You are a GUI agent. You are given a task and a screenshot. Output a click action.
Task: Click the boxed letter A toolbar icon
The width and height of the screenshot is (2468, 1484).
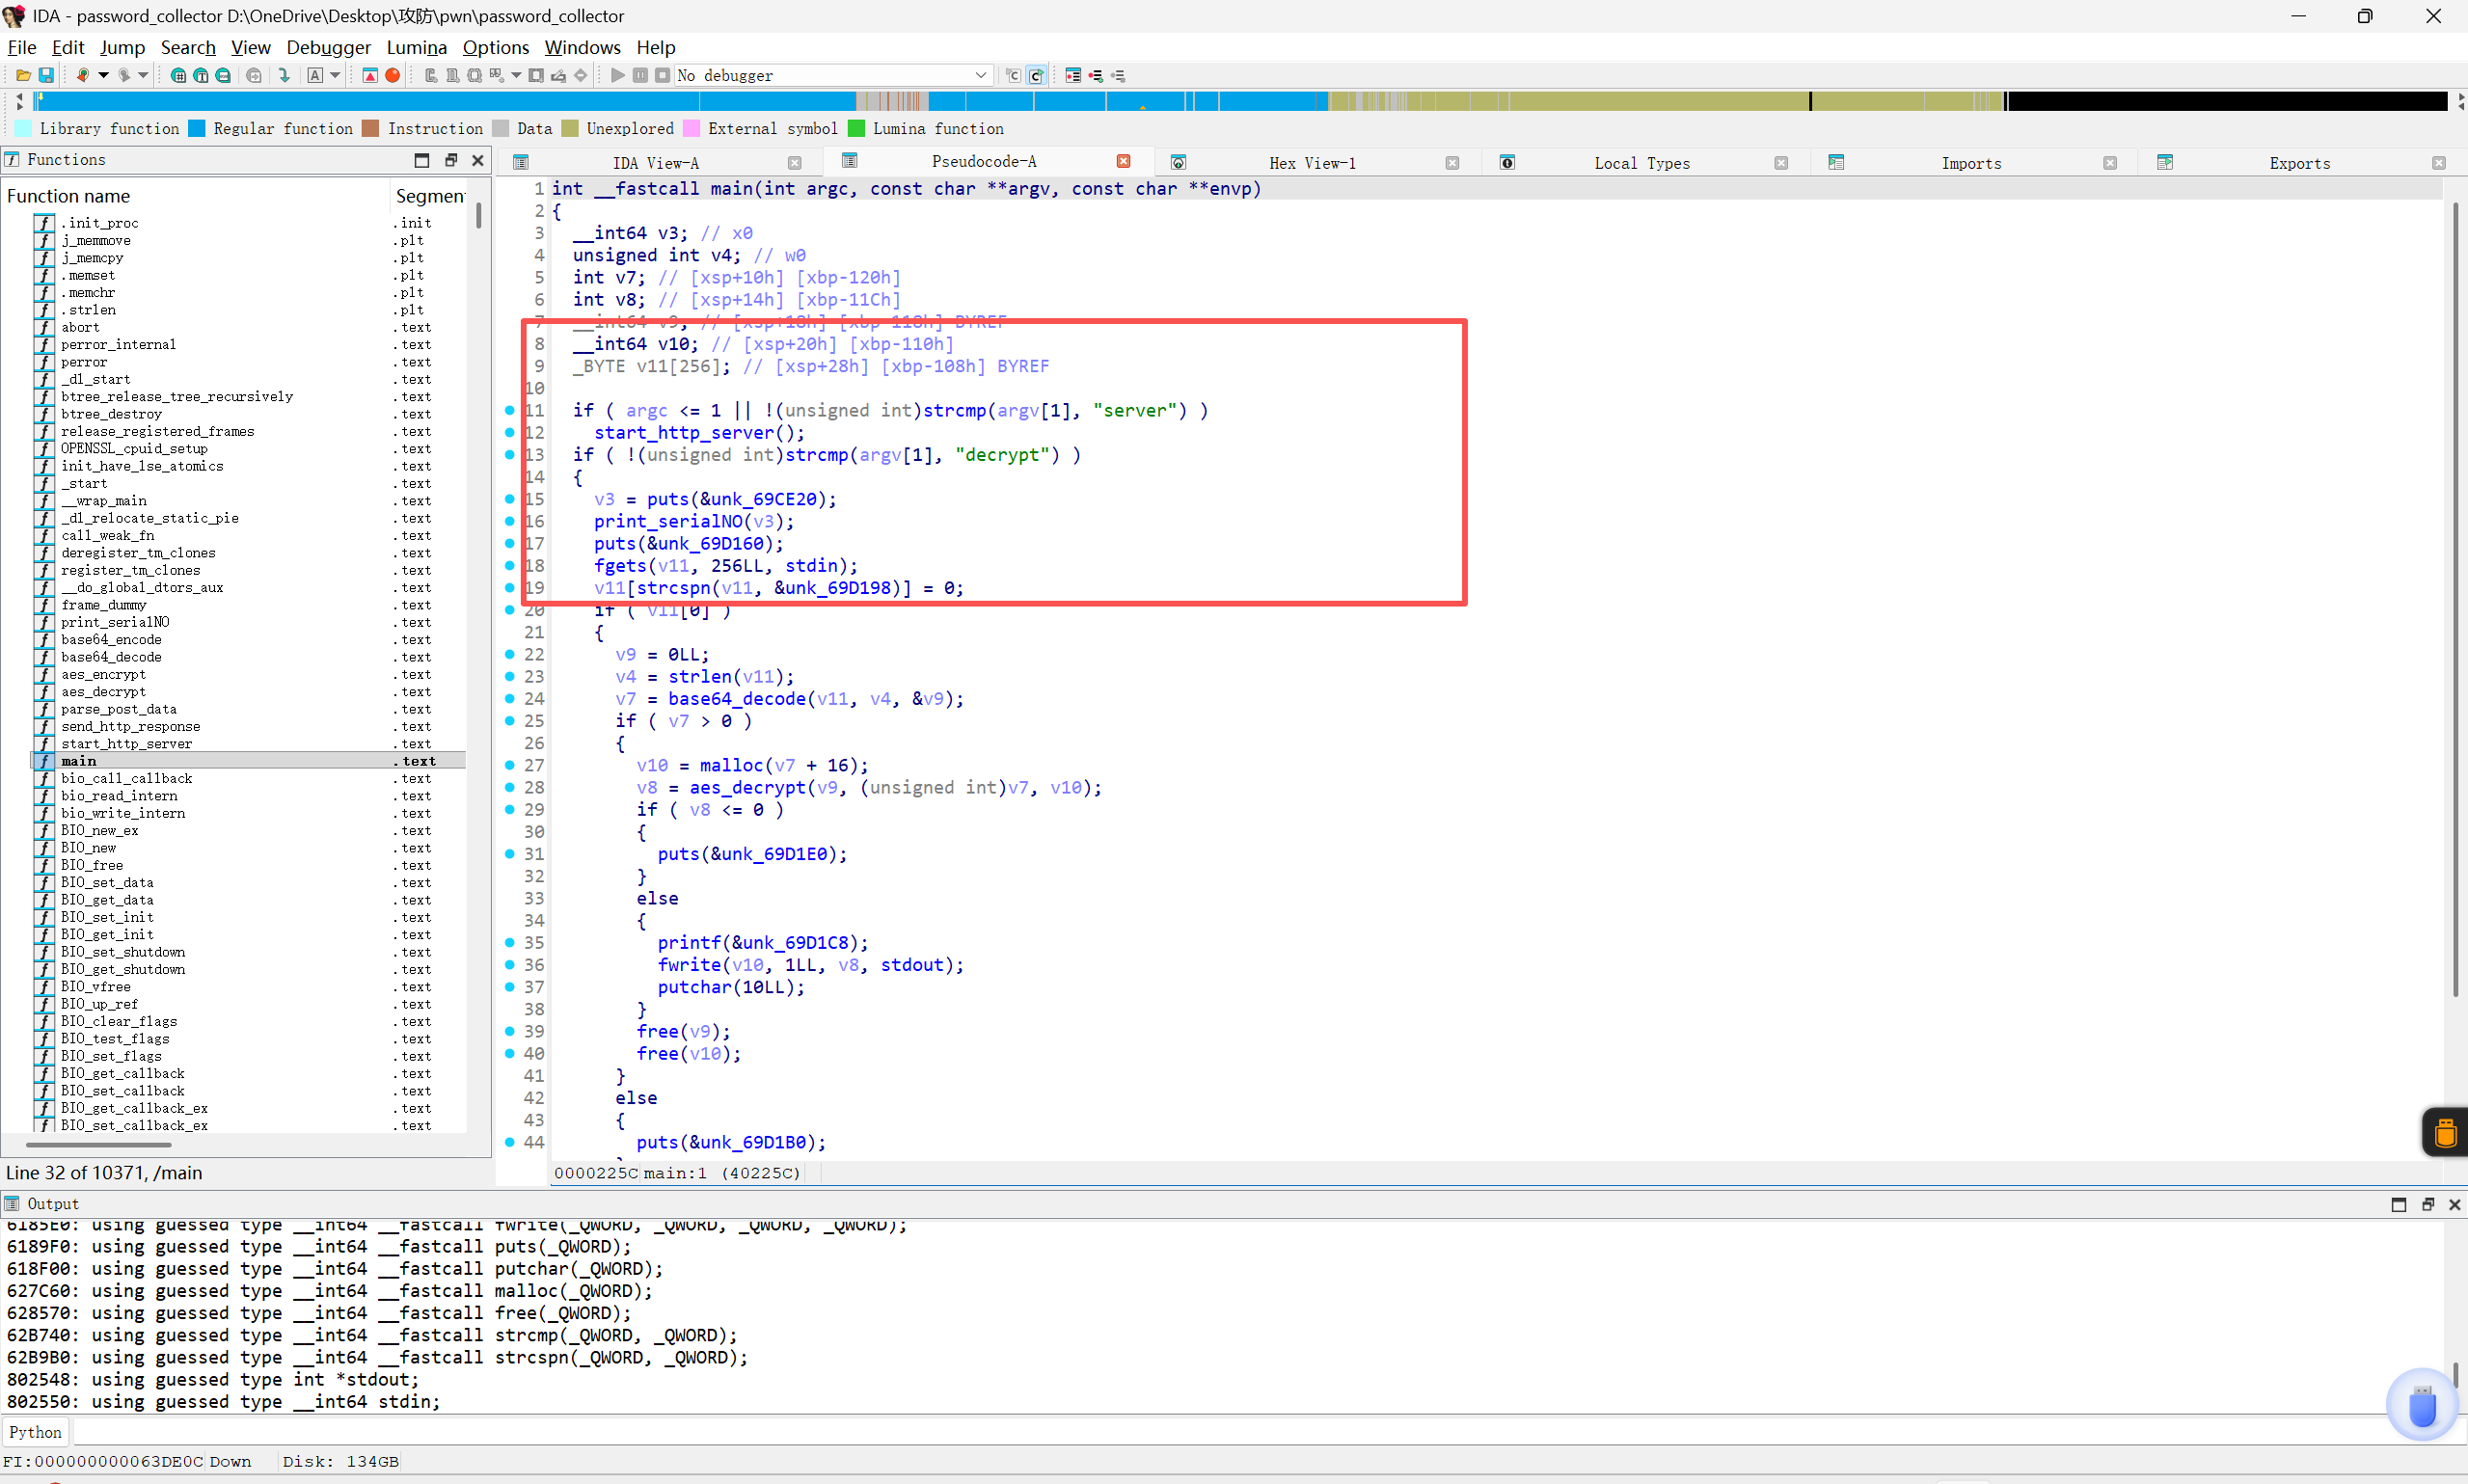[315, 75]
